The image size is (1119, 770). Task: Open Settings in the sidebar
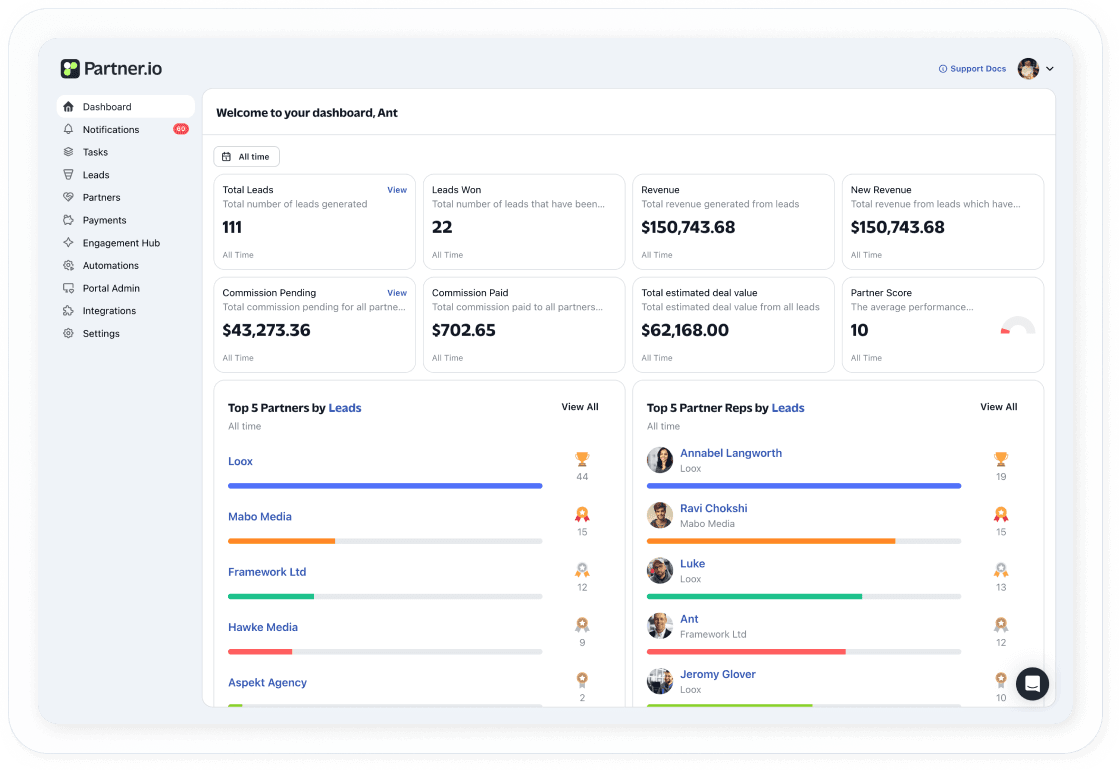tap(126, 334)
